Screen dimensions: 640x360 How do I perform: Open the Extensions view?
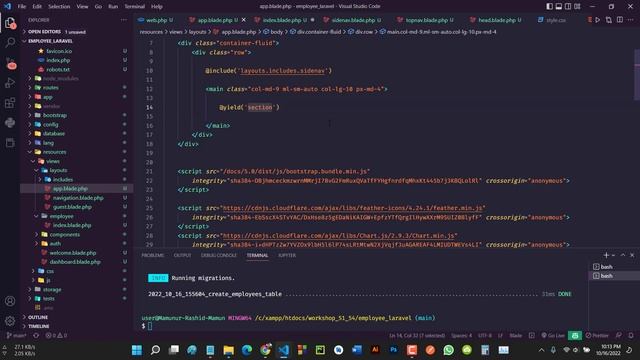point(10,102)
